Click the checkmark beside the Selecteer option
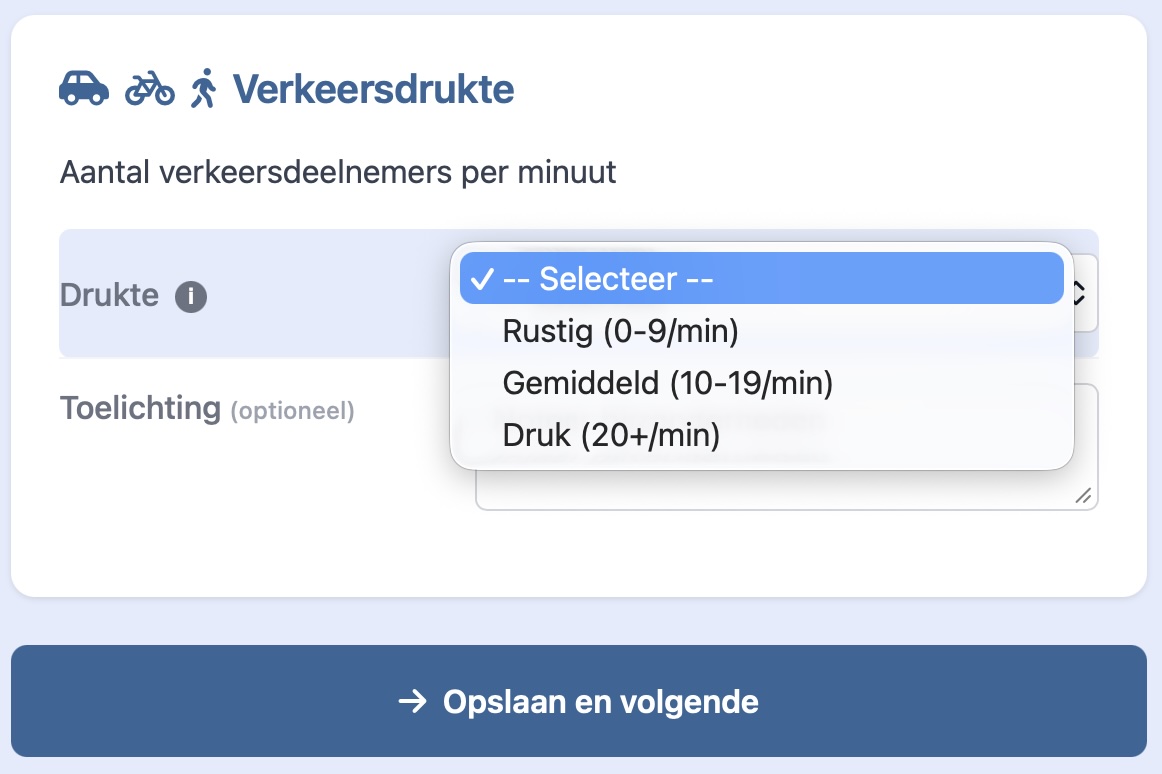Screen dimensions: 1162x774 point(484,278)
